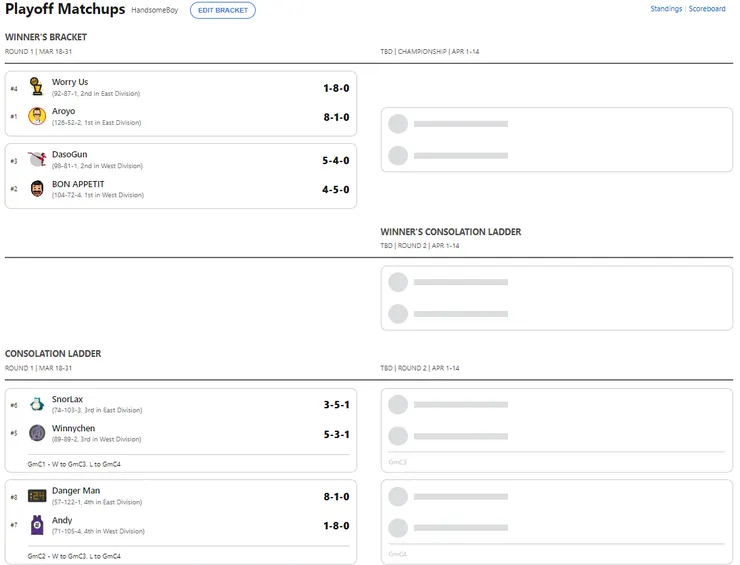Select the Winnychen team name
The image size is (740, 565).
click(73, 428)
